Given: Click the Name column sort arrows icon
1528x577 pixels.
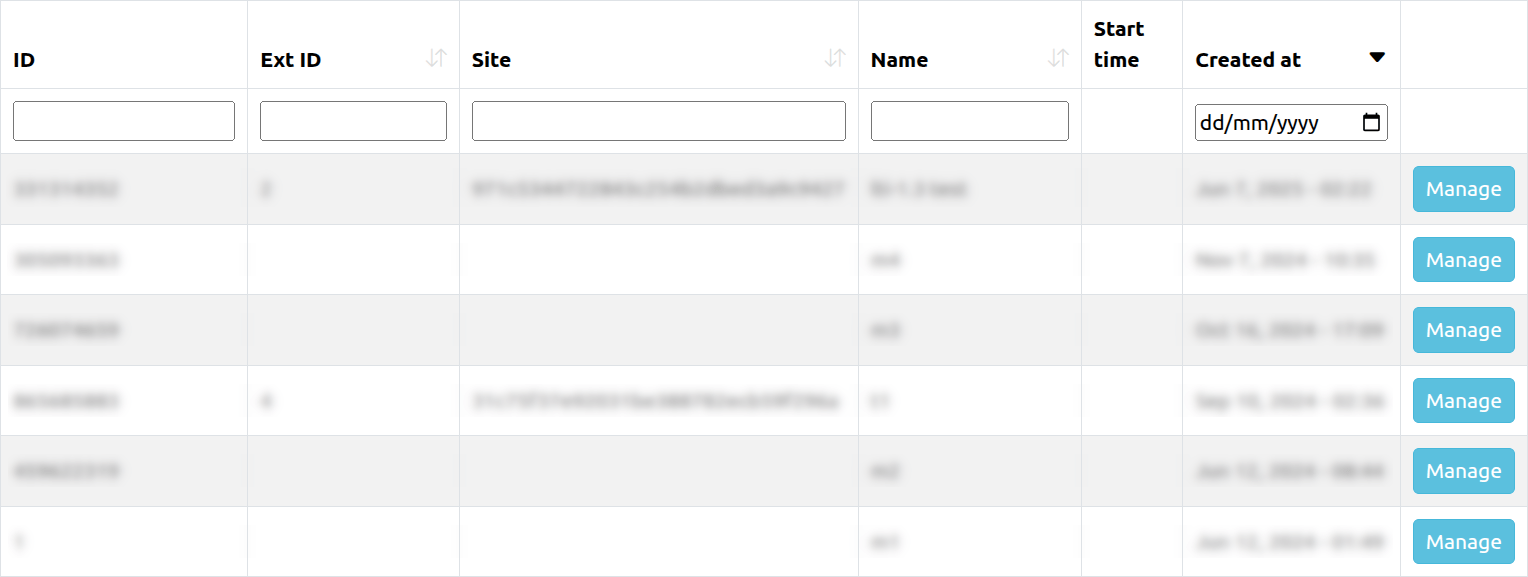Looking at the screenshot, I should (x=1058, y=59).
